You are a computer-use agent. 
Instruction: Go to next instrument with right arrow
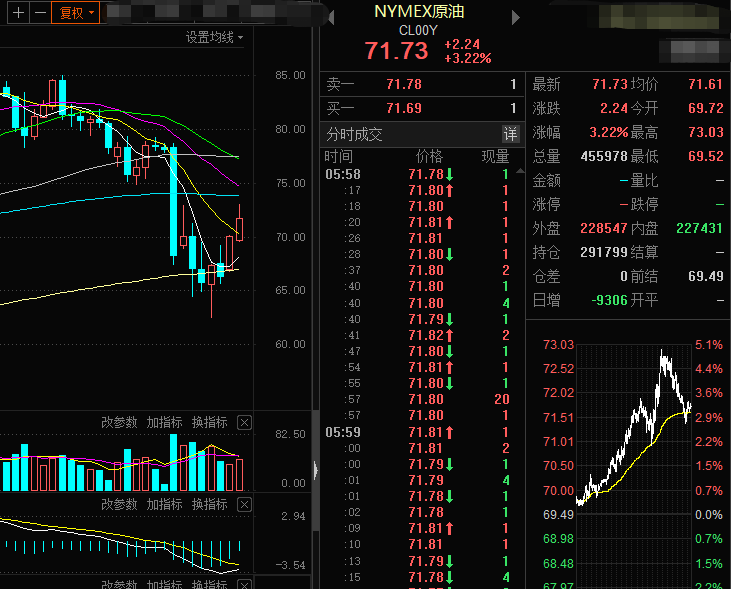515,18
